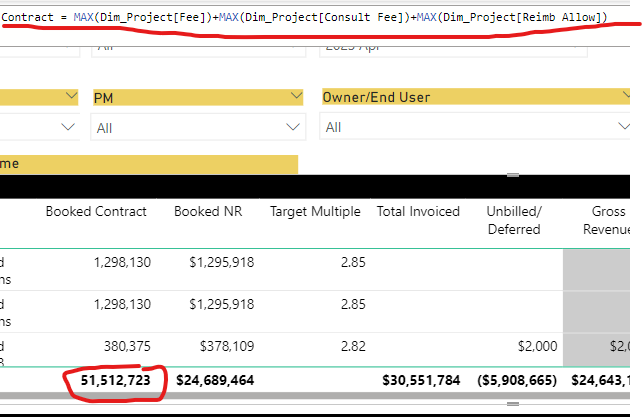
Task: Sort by Target Multiple column header
Action: tap(315, 211)
